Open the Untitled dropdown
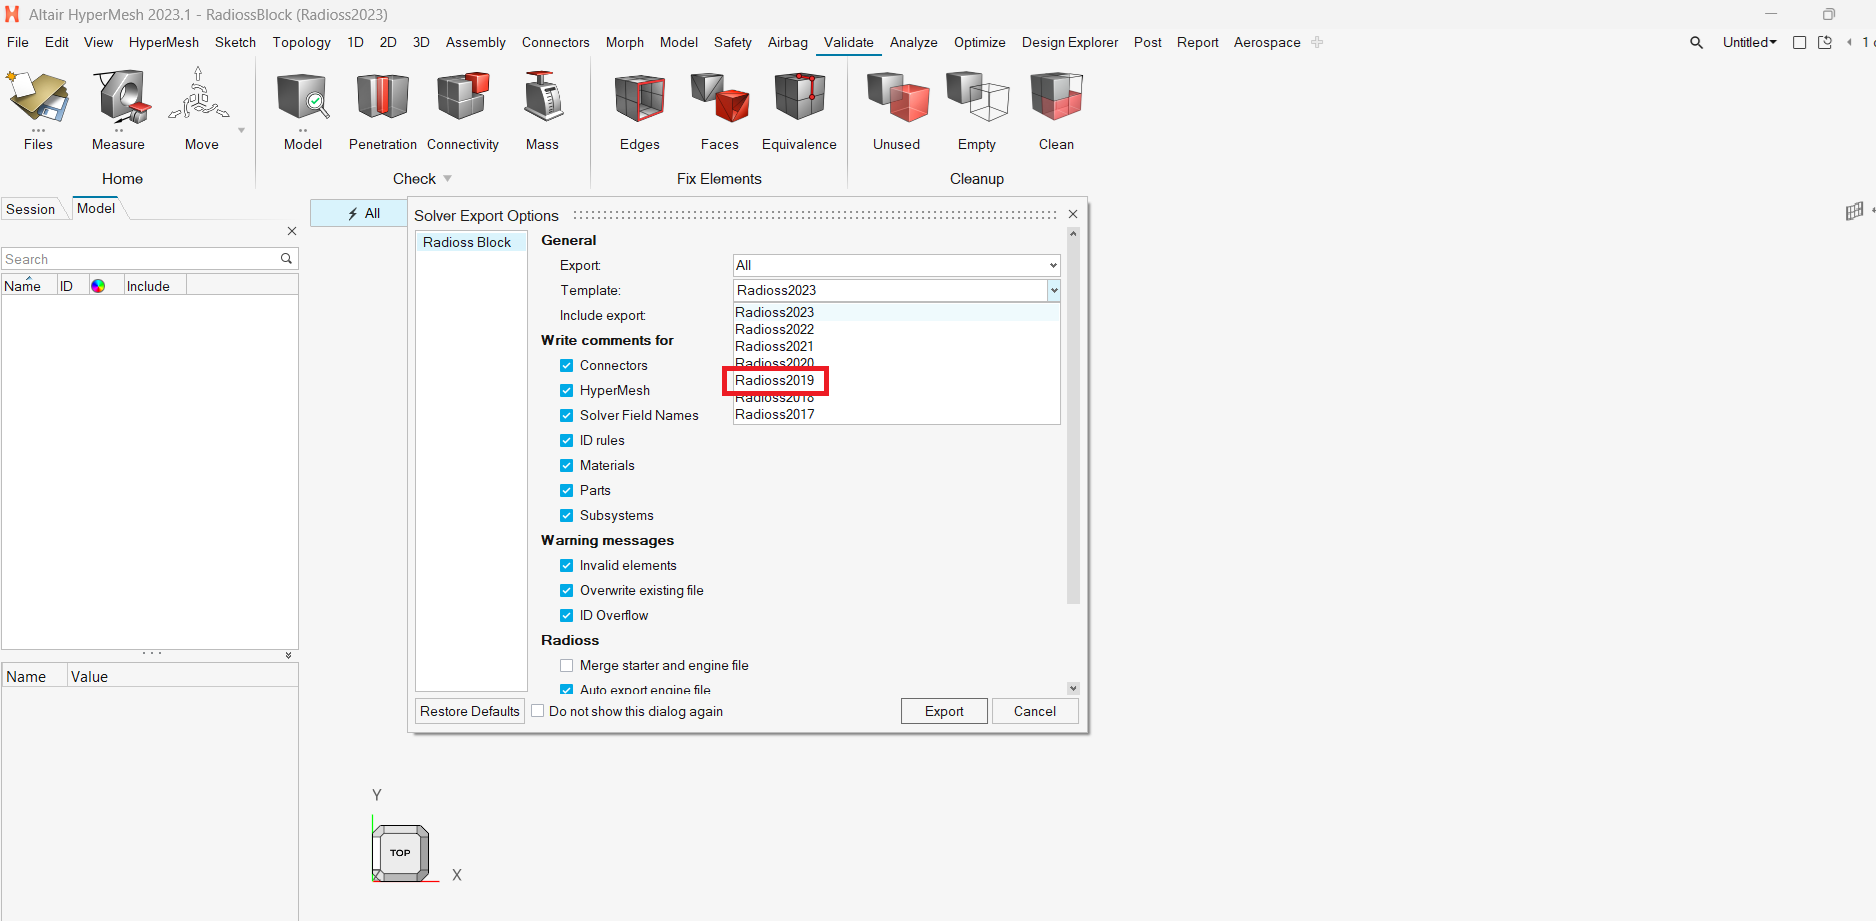 [x=1749, y=42]
